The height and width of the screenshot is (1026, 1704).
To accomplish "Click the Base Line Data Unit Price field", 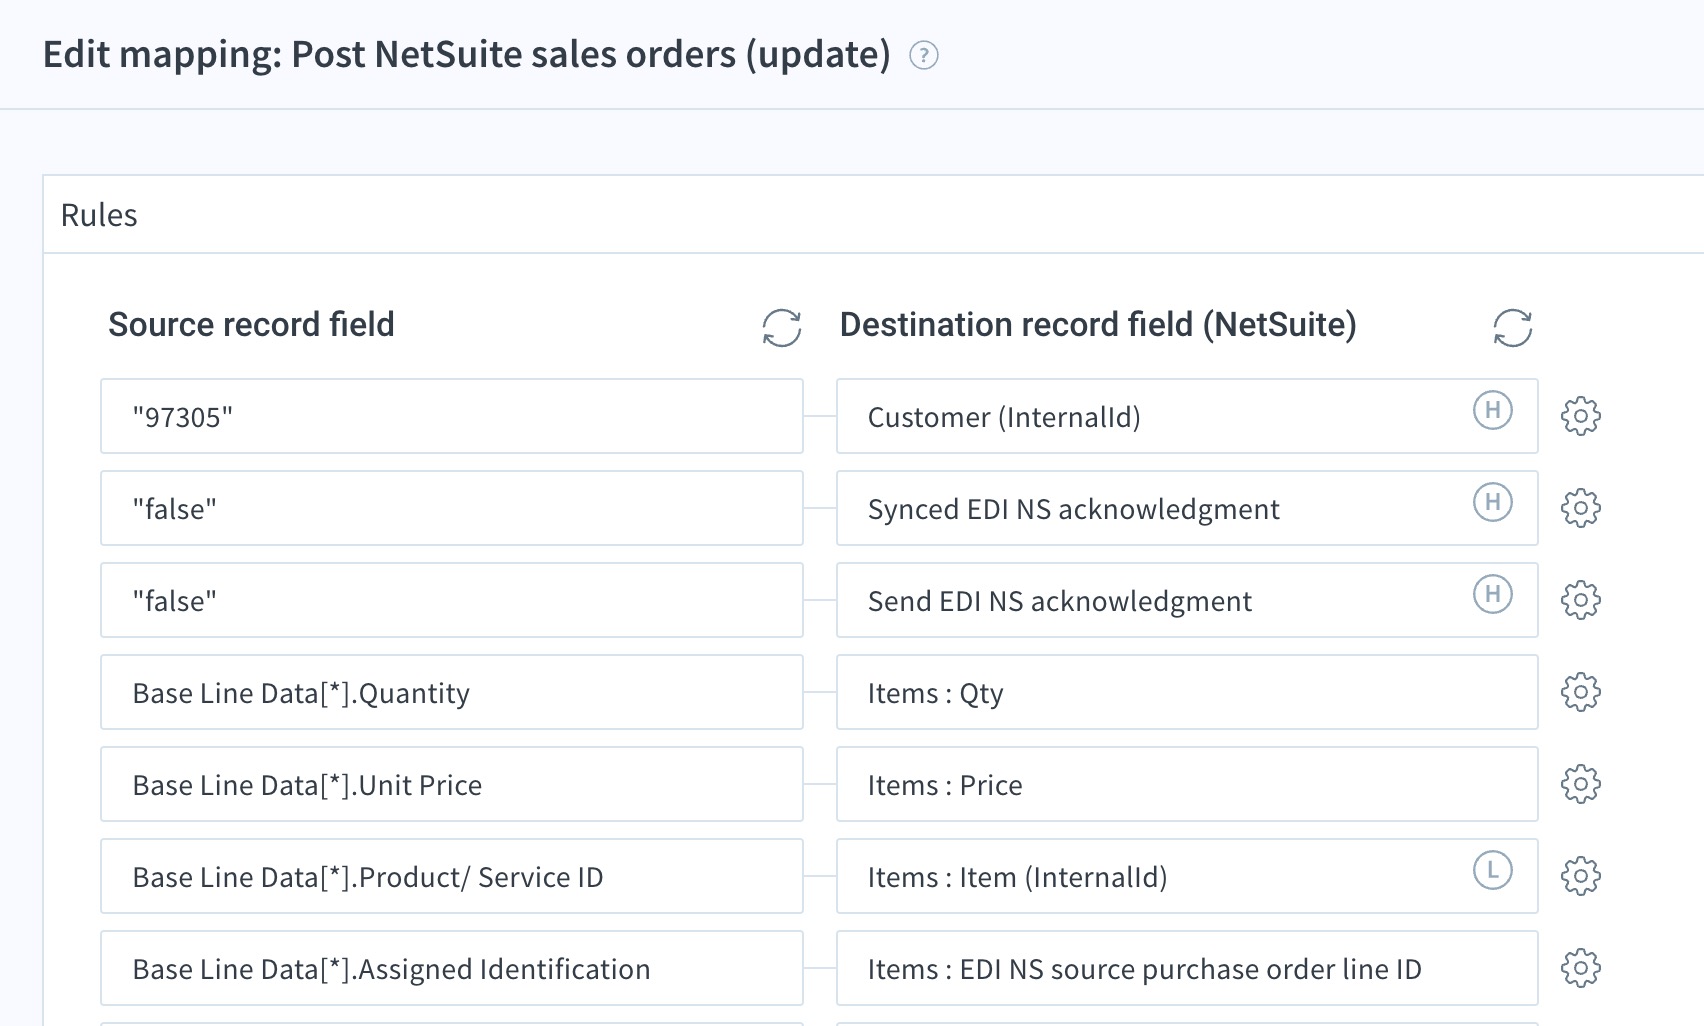I will (452, 784).
